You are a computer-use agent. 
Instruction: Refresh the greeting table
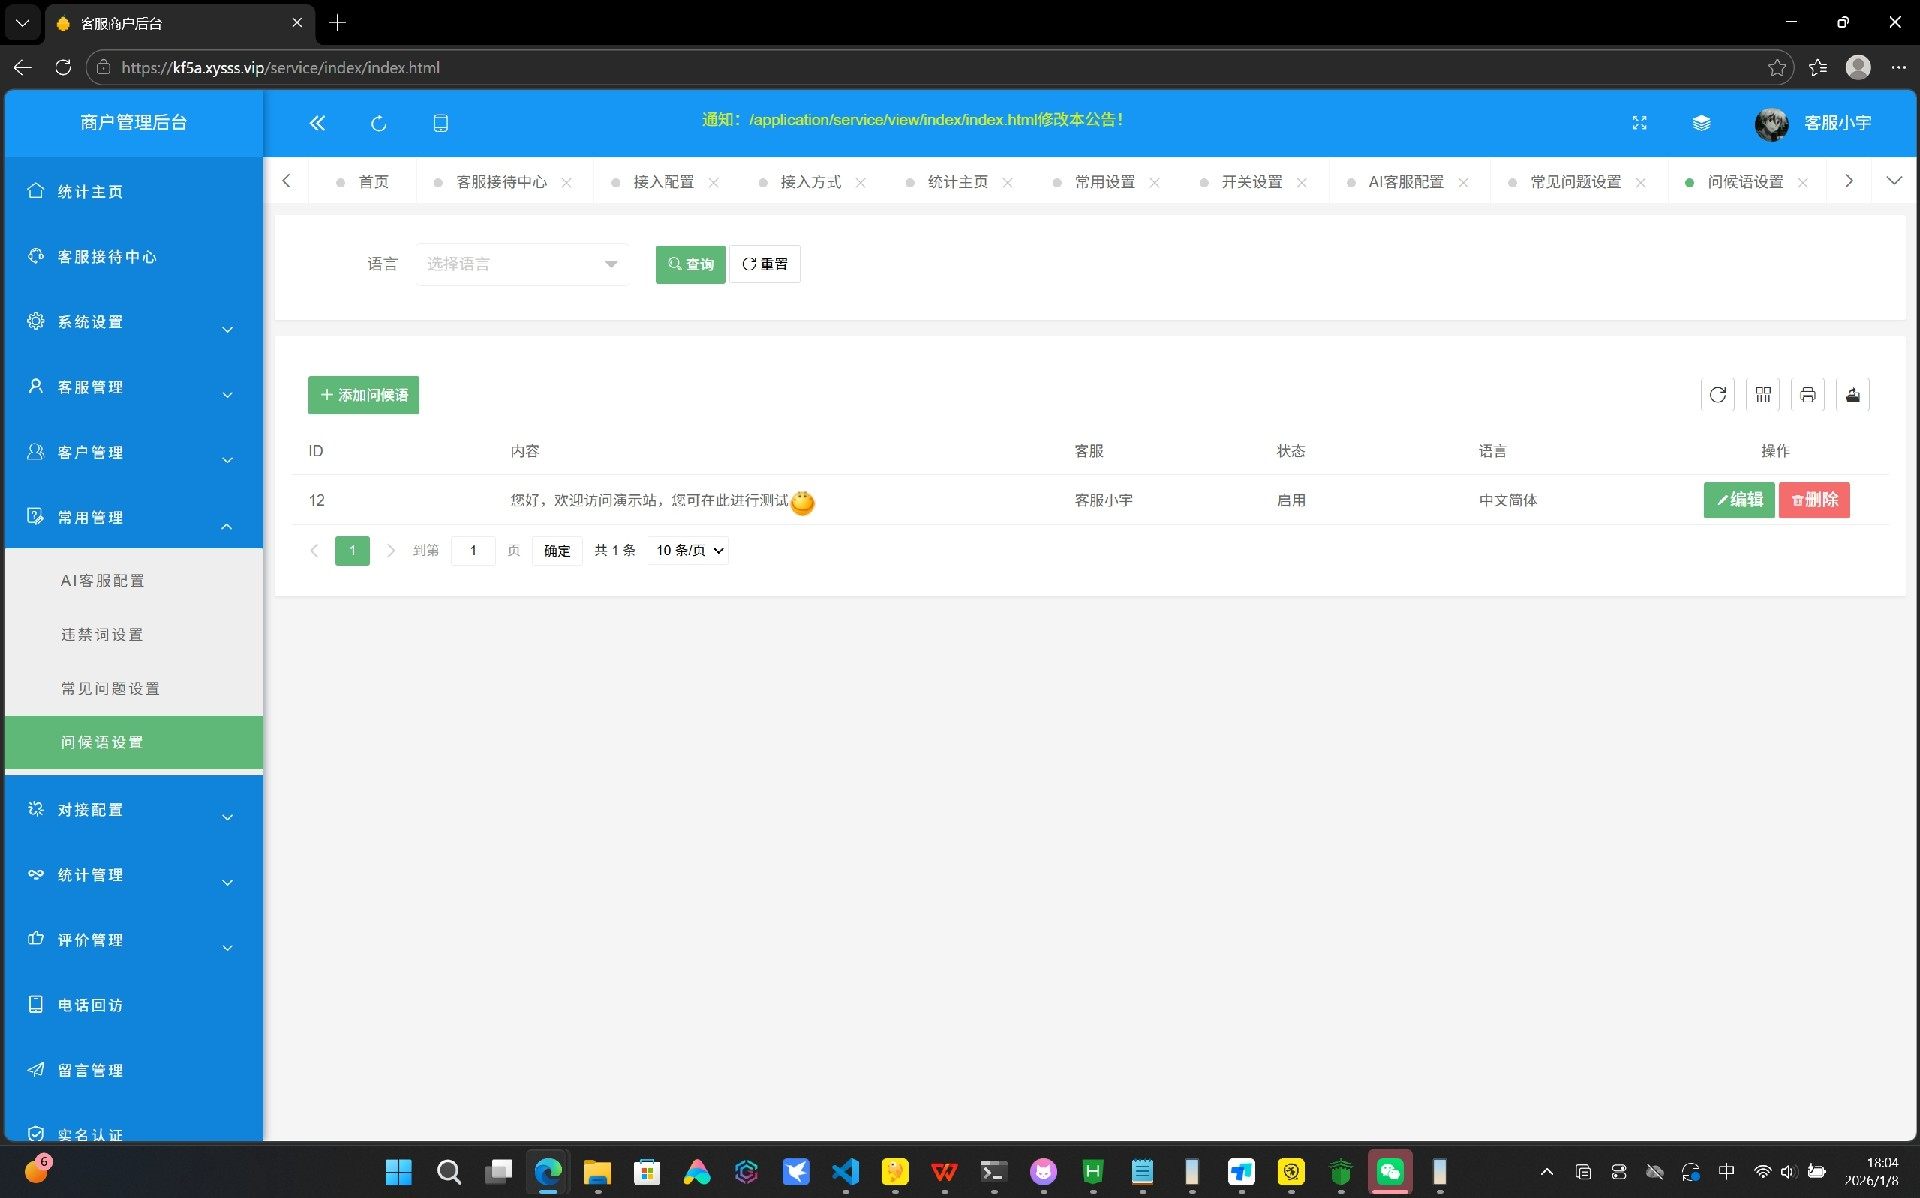(1717, 395)
